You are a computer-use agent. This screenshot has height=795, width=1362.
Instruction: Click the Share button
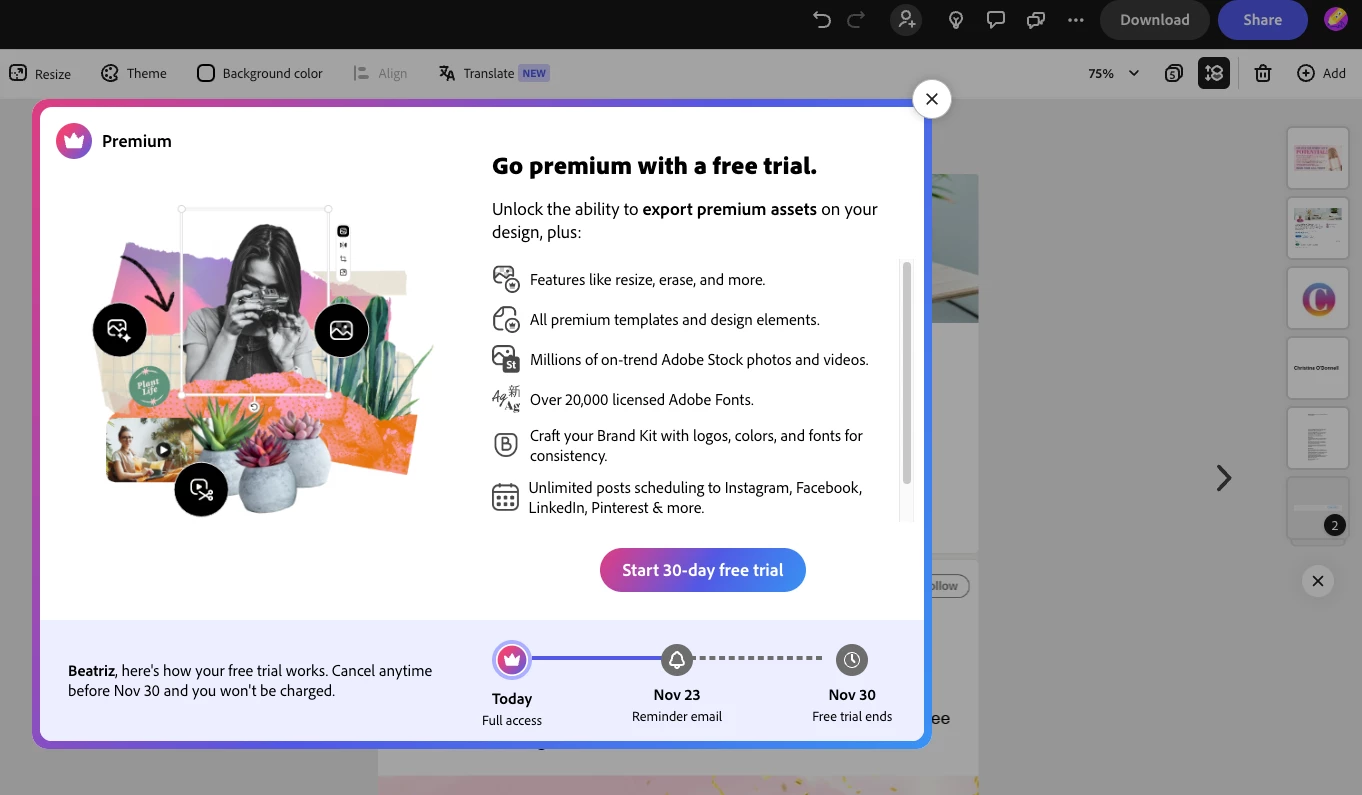click(x=1262, y=20)
